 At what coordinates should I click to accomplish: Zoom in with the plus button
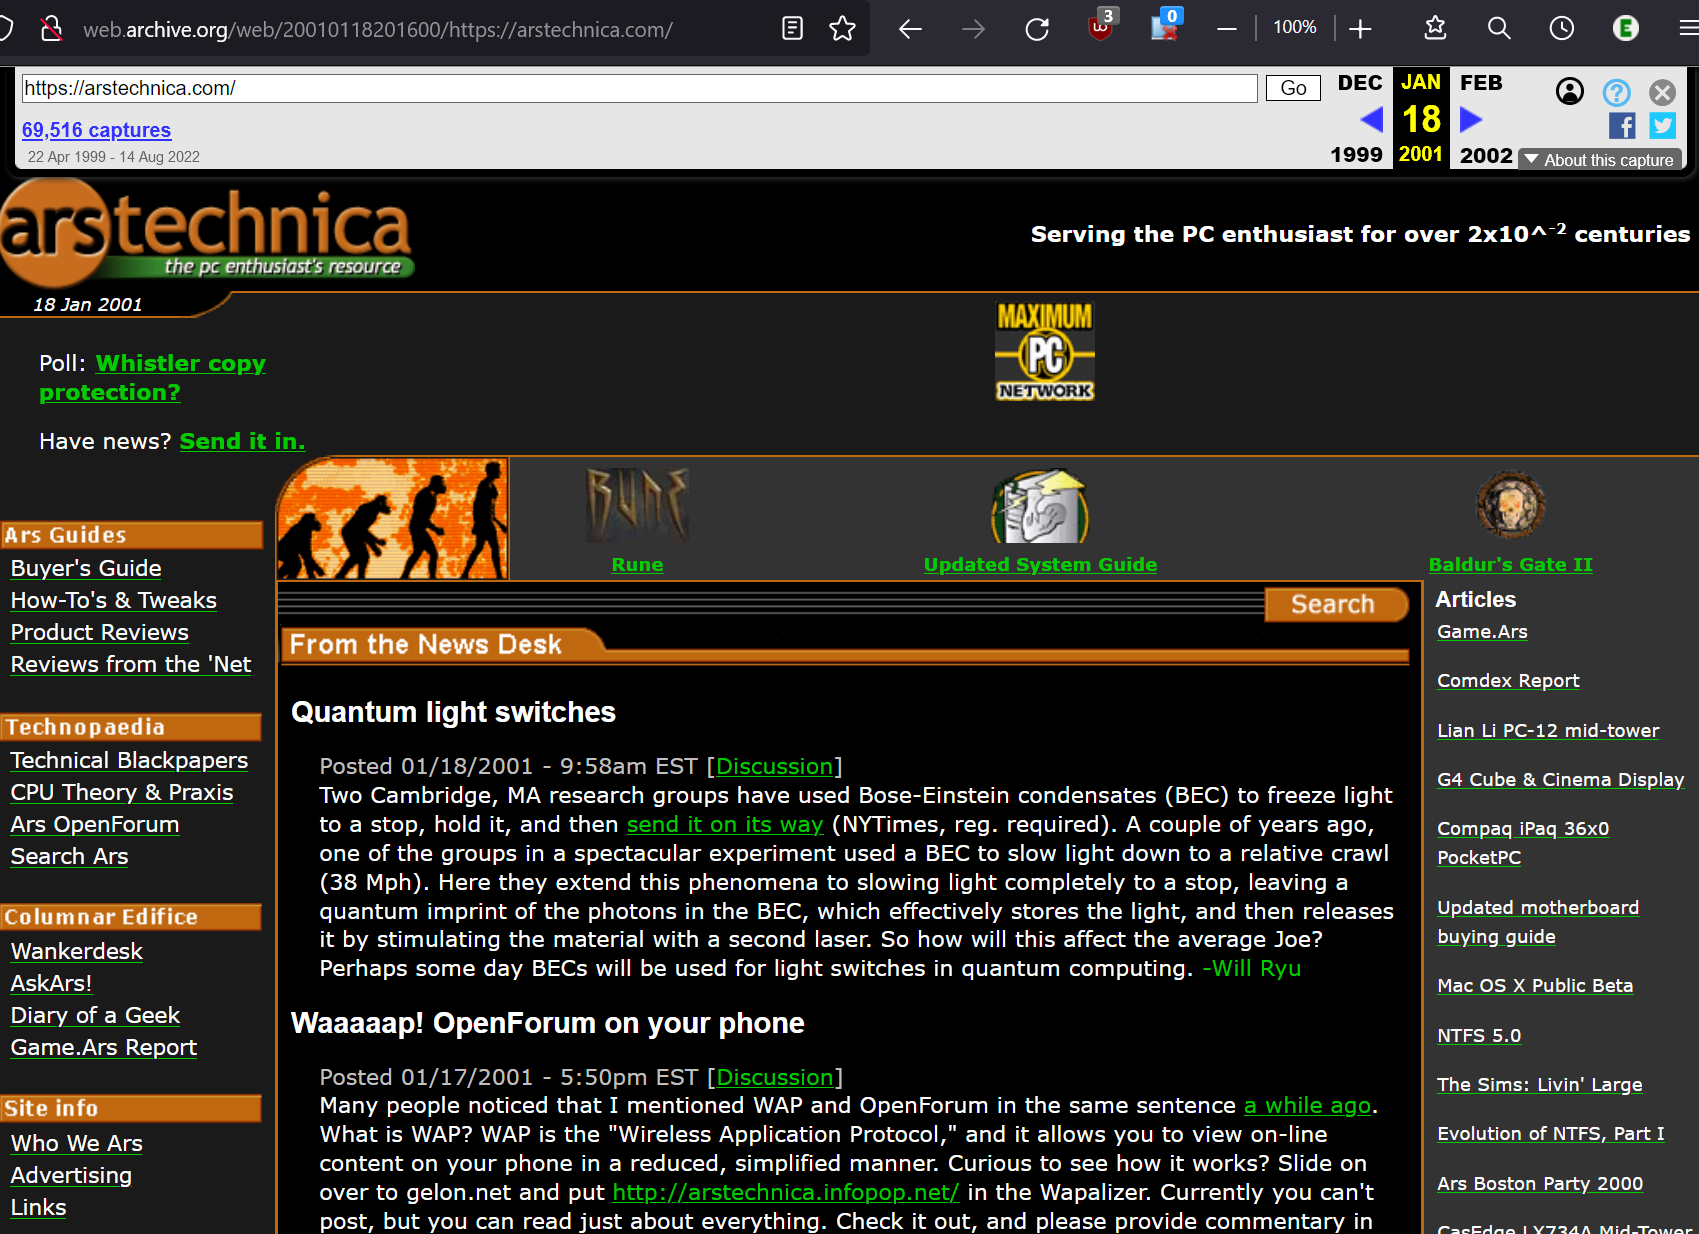tap(1360, 29)
